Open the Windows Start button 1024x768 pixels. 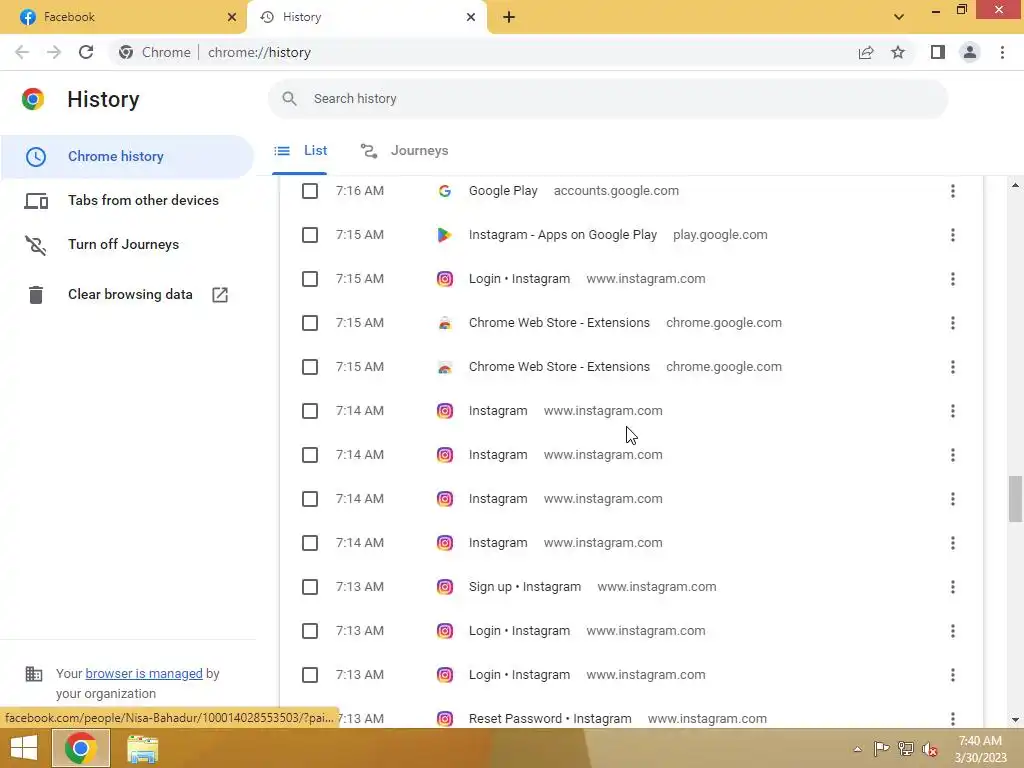tap(24, 748)
